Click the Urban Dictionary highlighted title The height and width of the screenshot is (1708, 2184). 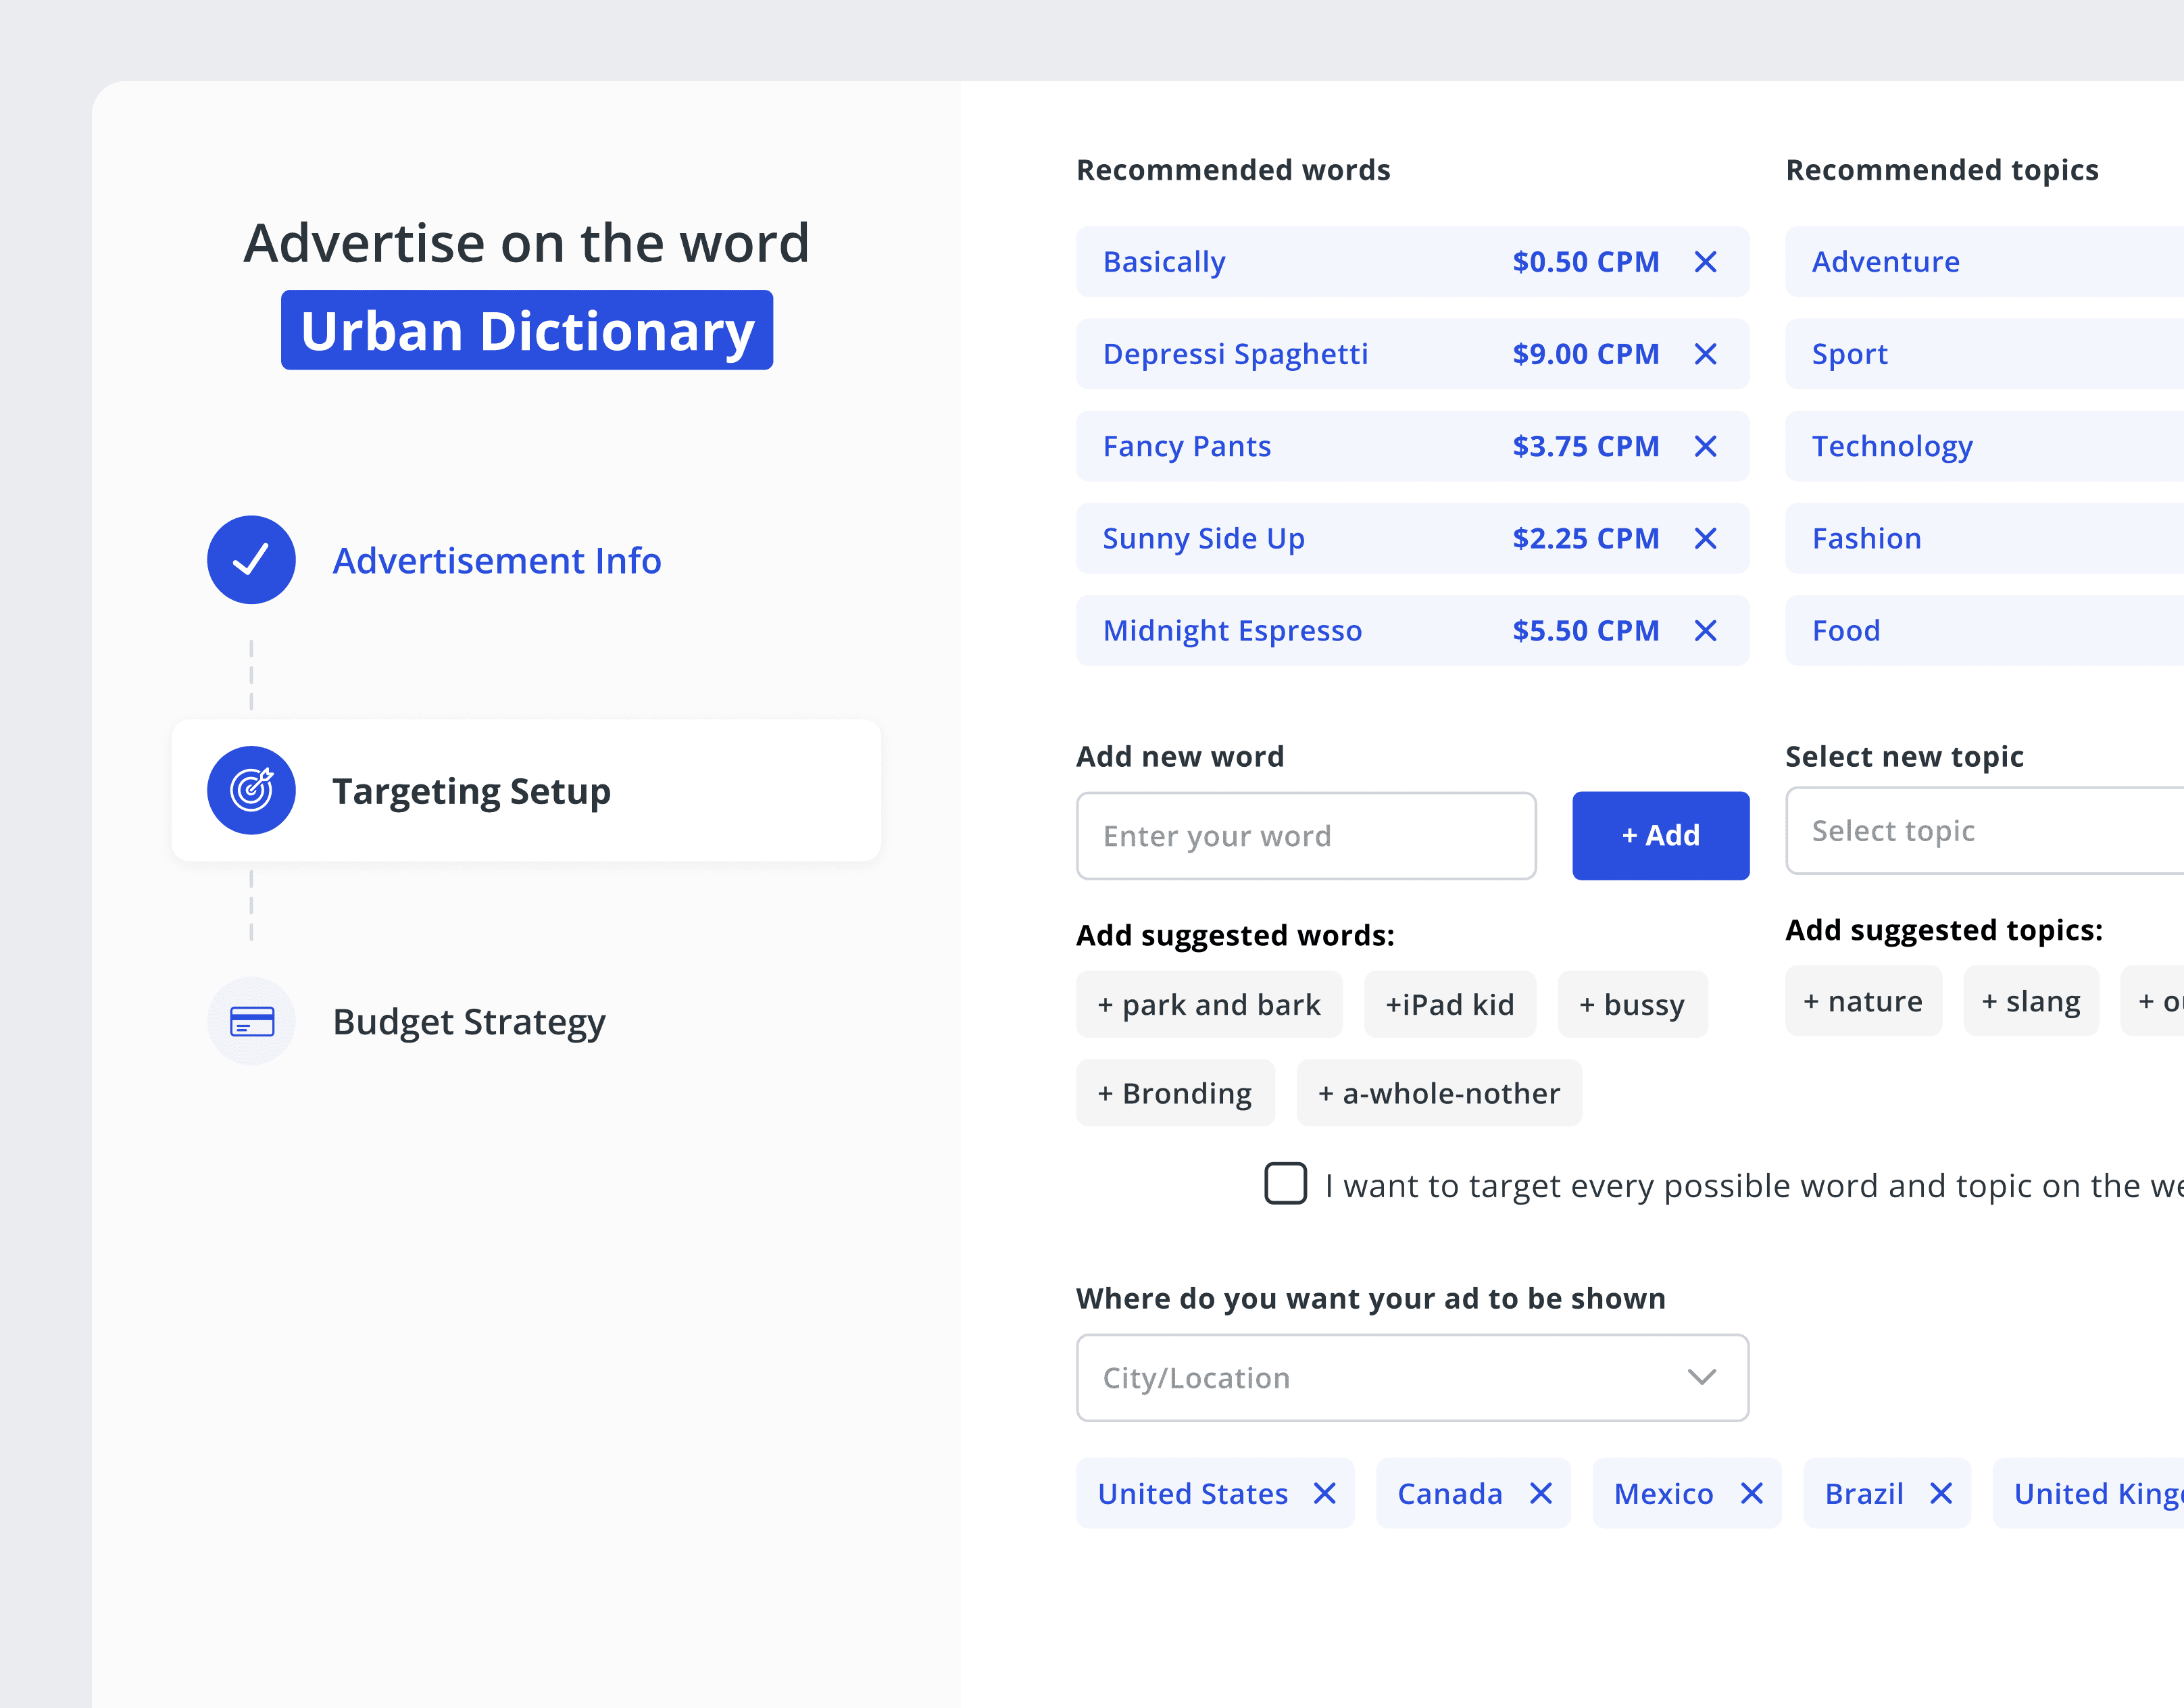tap(527, 330)
